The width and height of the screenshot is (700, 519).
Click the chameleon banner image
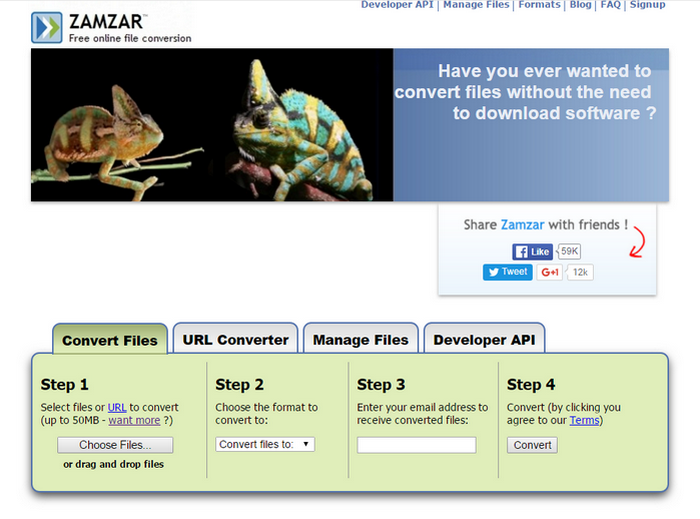coord(212,125)
